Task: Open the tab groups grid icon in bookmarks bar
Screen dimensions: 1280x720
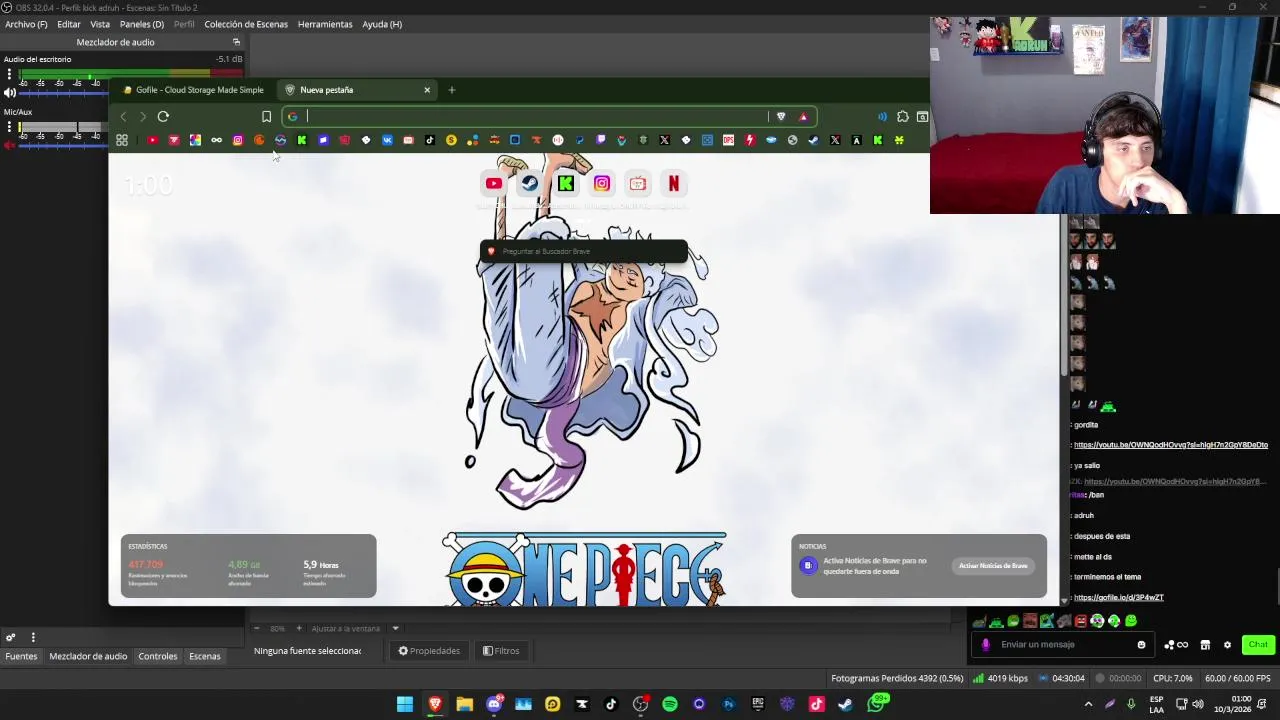Action: coord(122,140)
